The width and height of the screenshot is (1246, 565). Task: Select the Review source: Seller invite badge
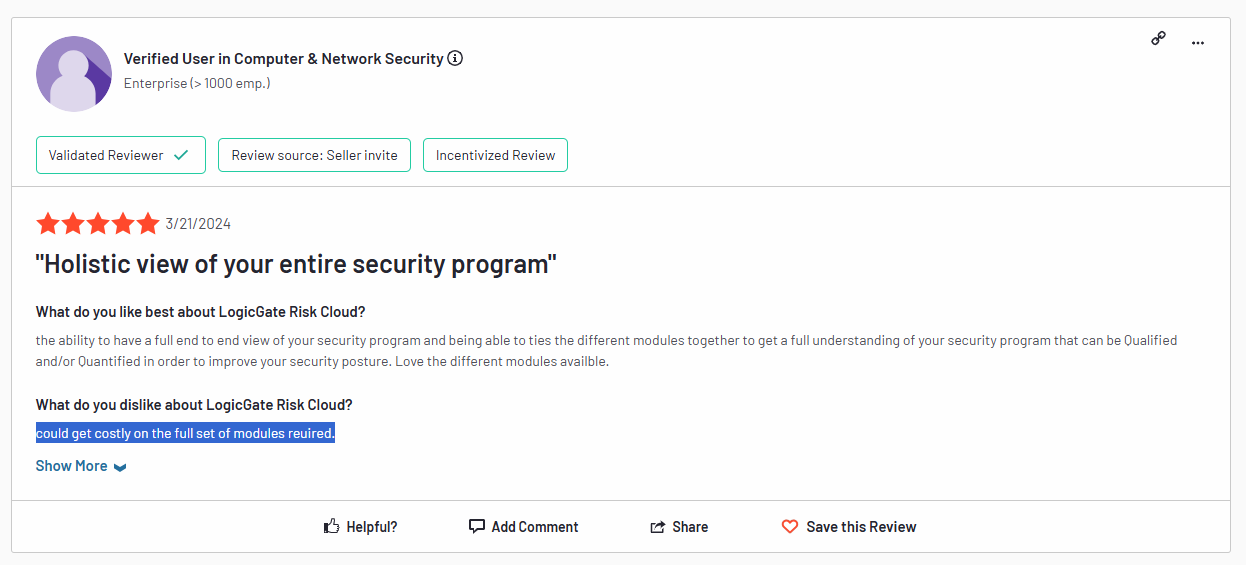click(x=314, y=155)
